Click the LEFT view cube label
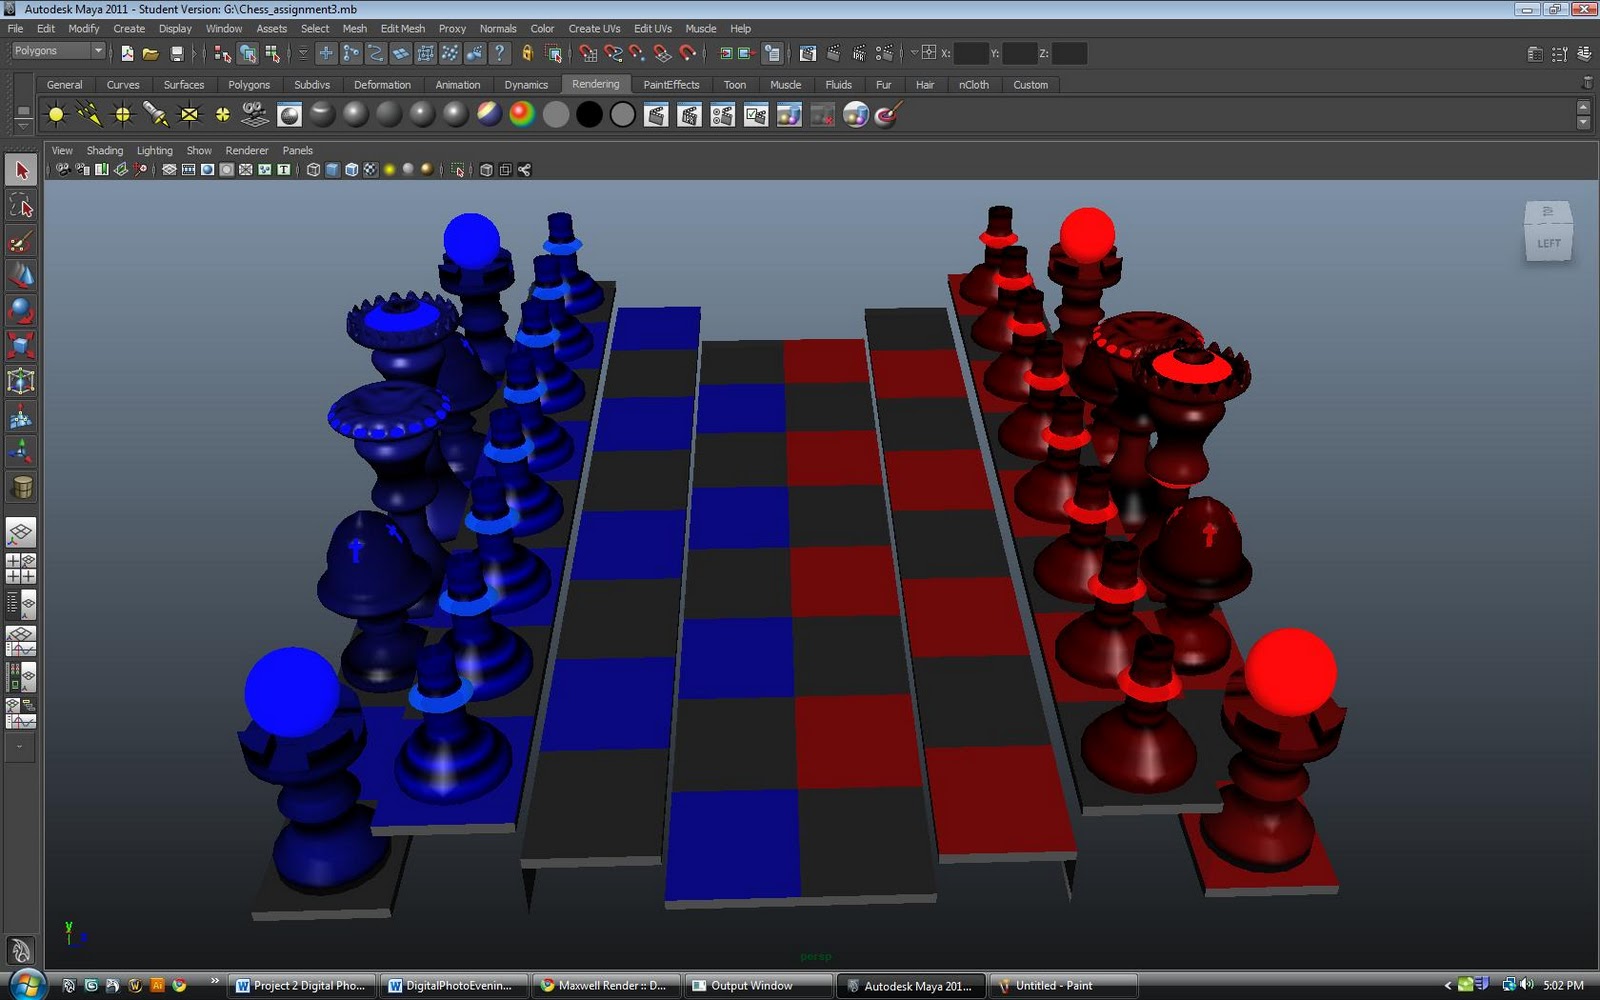The height and width of the screenshot is (1000, 1600). point(1548,241)
